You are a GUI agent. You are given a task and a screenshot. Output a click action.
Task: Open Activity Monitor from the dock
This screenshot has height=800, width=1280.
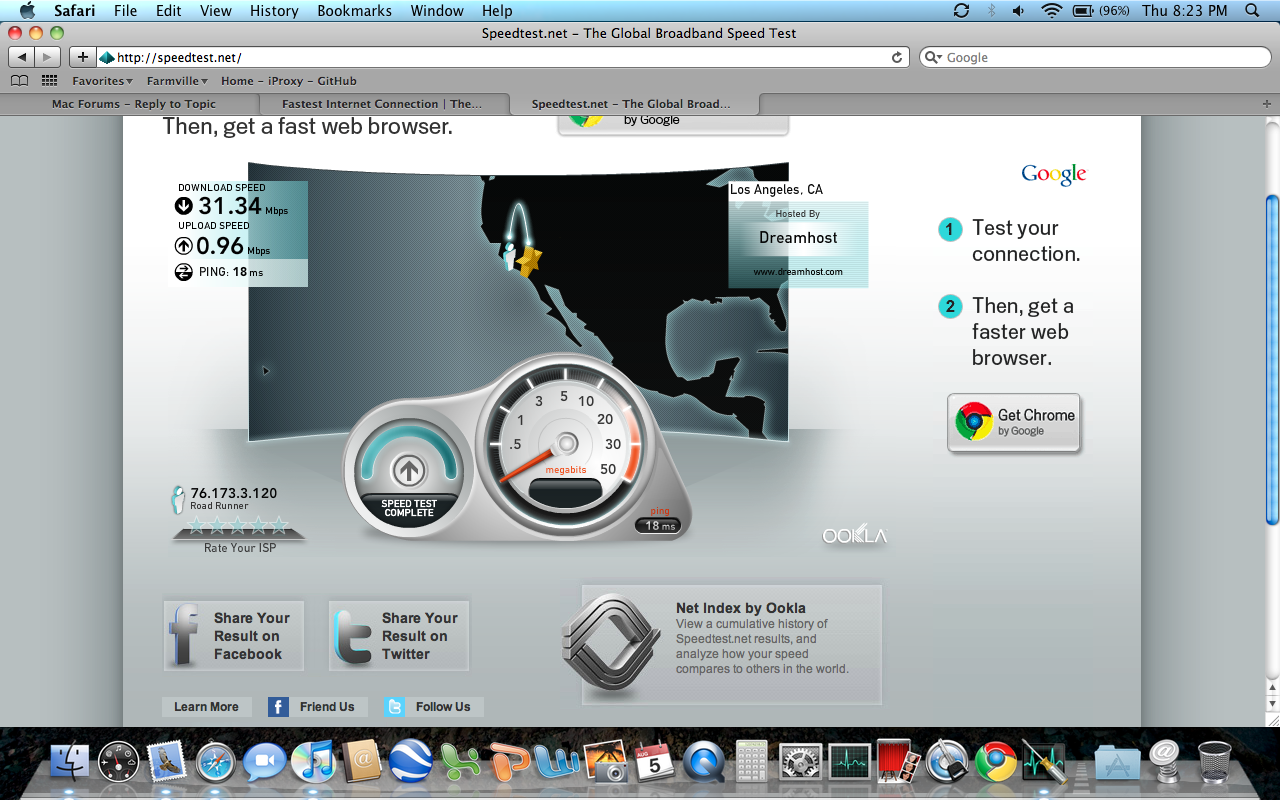tap(848, 762)
